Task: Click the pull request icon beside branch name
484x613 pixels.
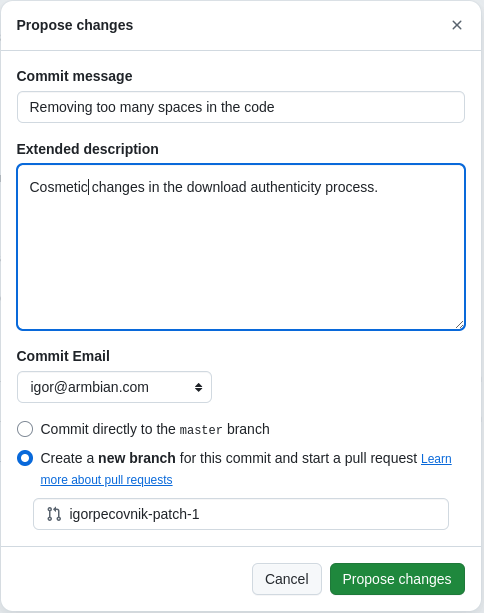Action: pos(54,514)
